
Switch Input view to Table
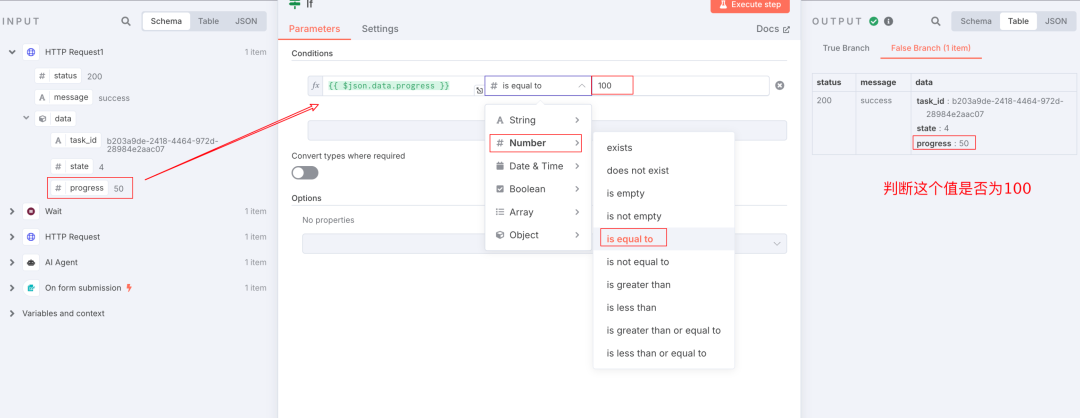[209, 21]
